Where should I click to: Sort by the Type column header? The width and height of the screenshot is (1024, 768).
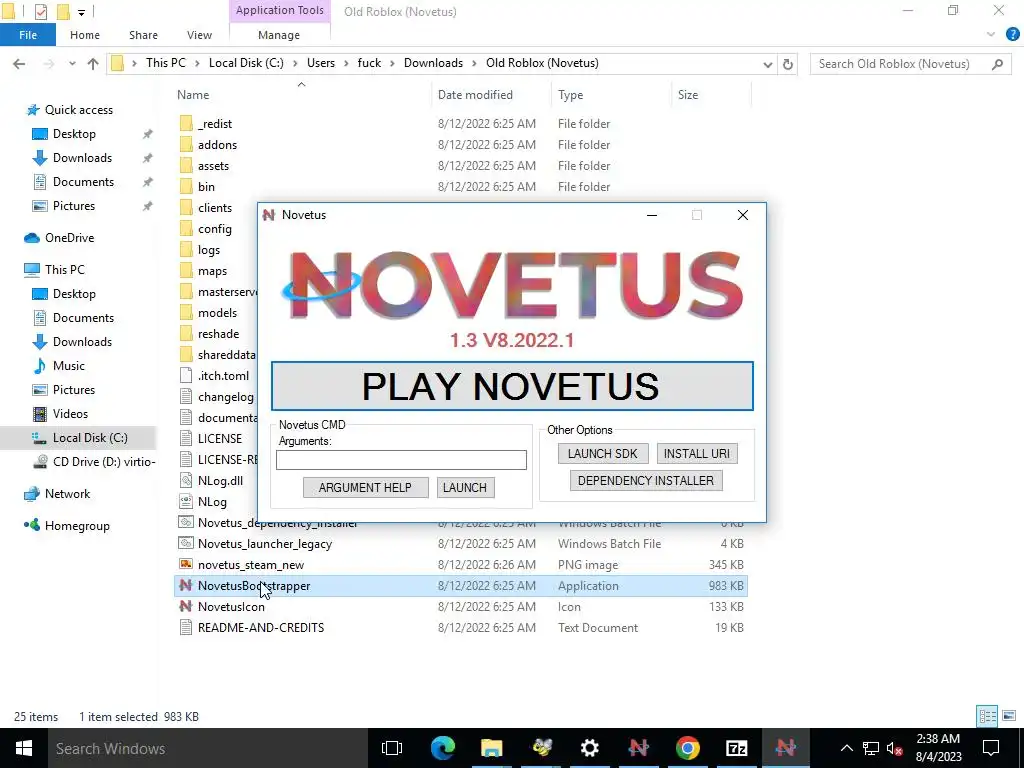tap(571, 95)
